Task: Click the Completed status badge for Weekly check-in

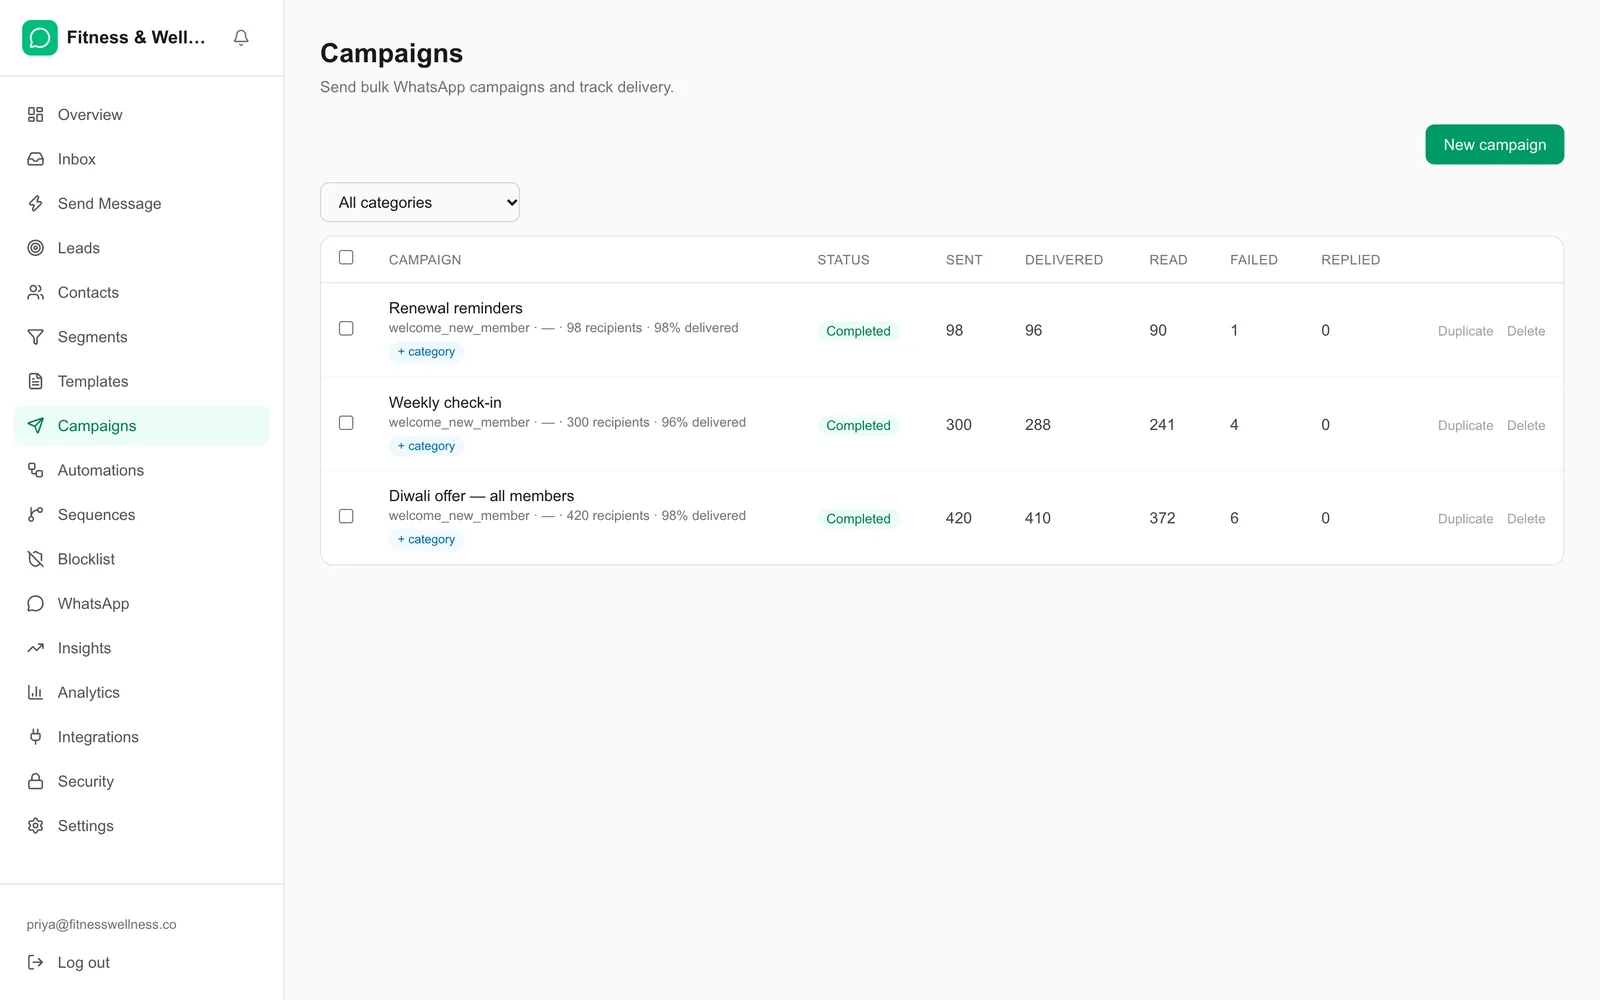Action: point(858,426)
